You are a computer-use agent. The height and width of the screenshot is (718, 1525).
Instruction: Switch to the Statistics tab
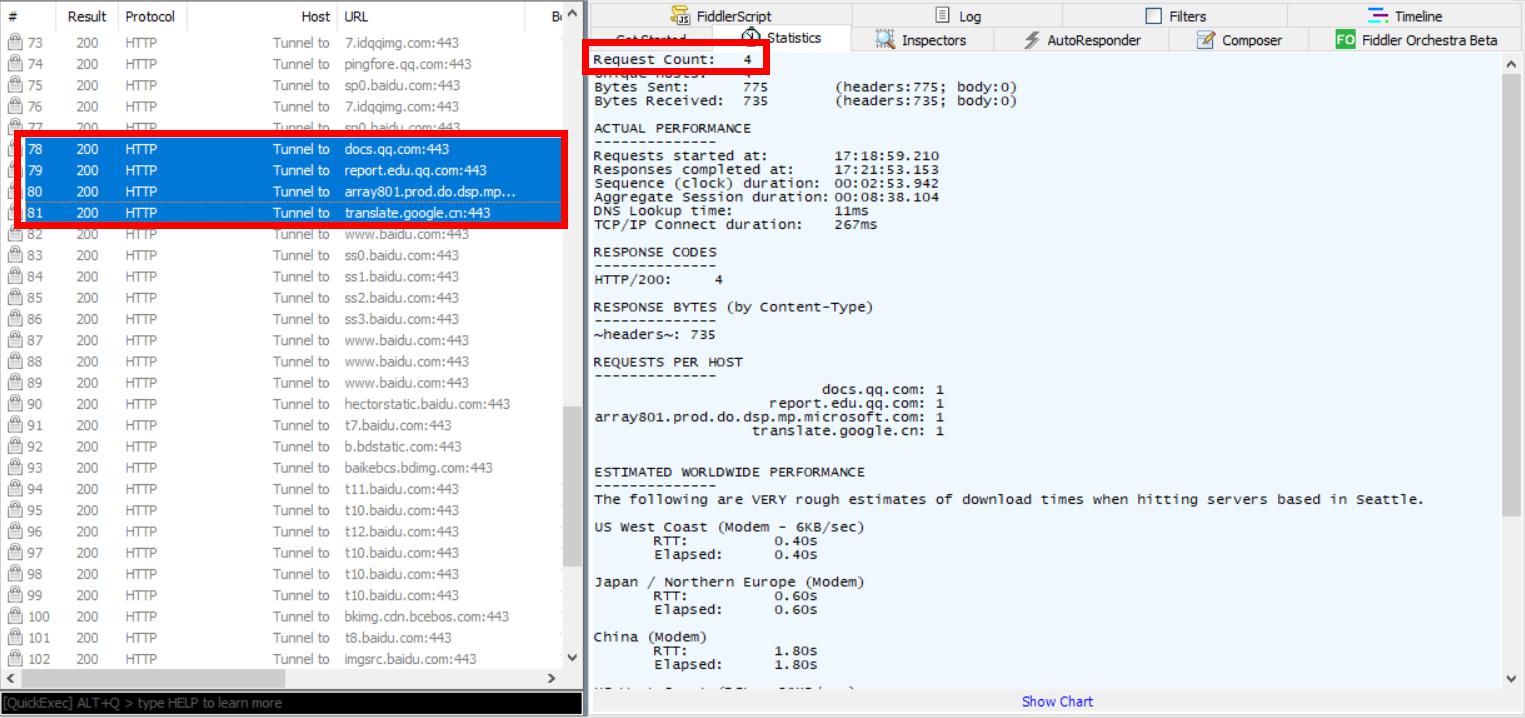tap(782, 38)
